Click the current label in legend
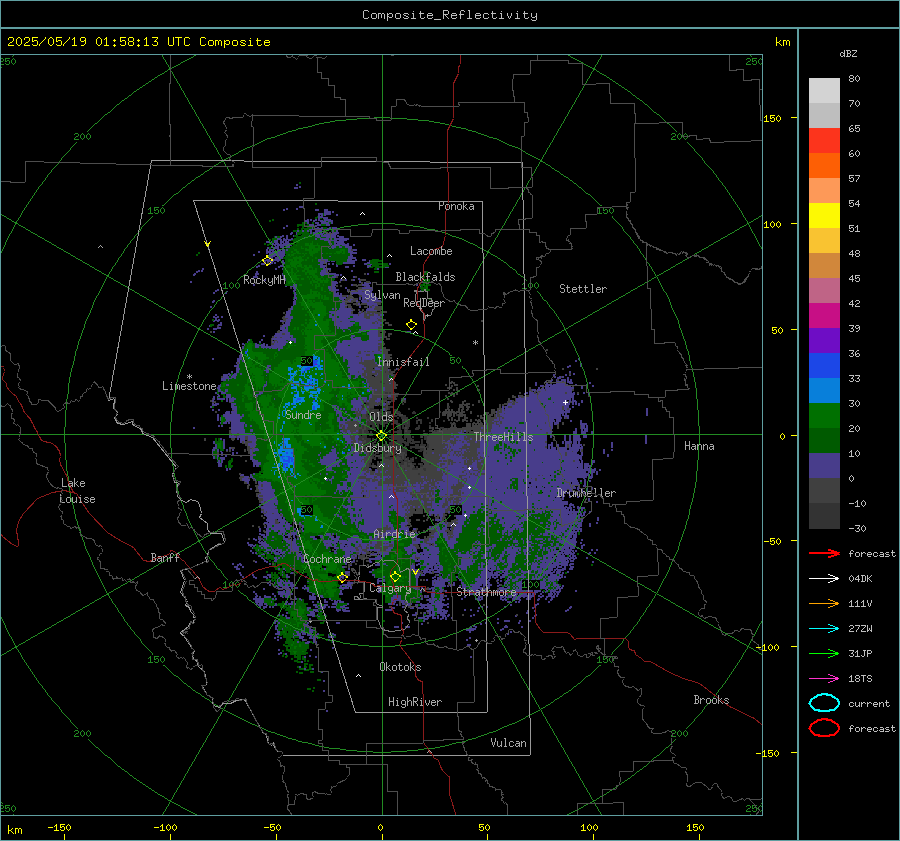The height and width of the screenshot is (841, 900). click(869, 704)
